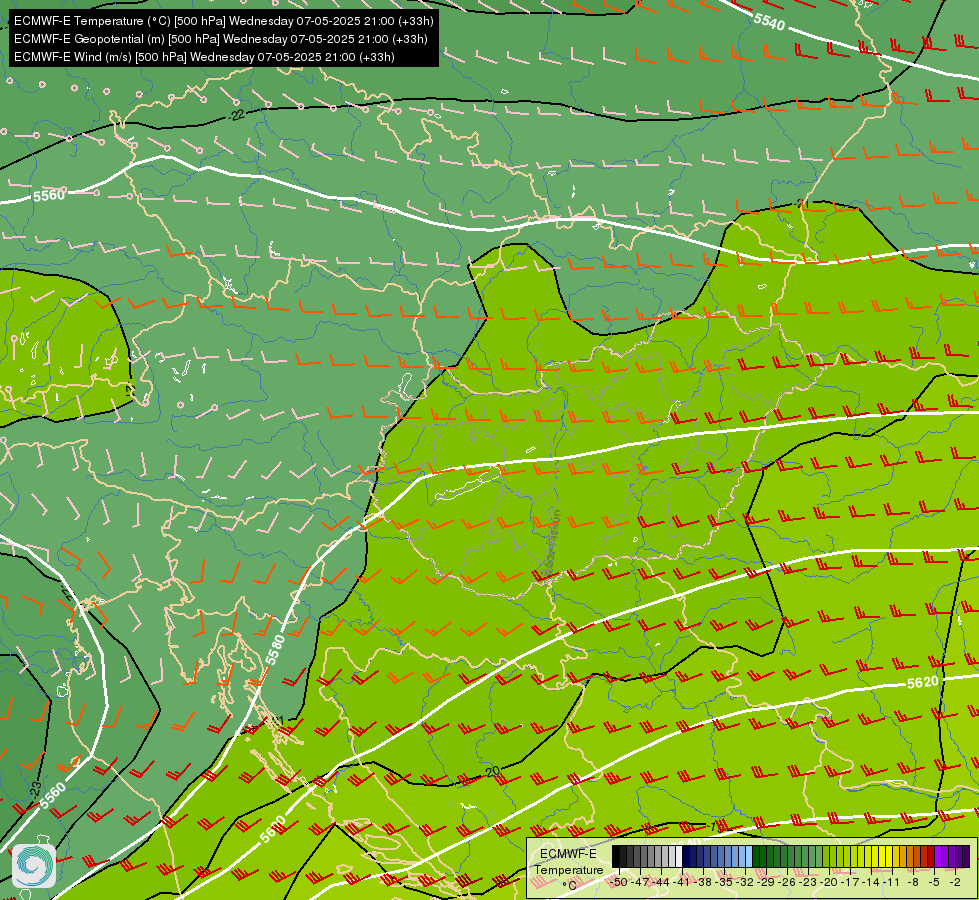Click the -38 value in the legend

pos(704,882)
